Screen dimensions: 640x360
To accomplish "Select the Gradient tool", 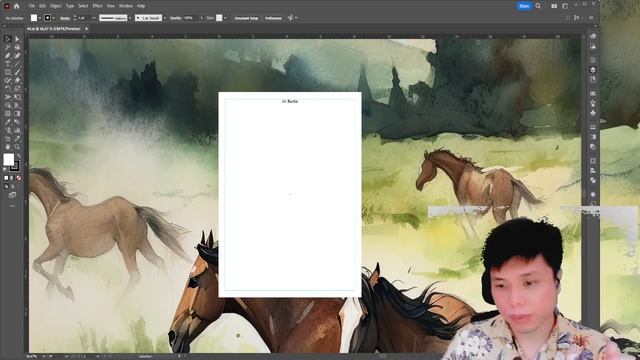I will pos(17,113).
